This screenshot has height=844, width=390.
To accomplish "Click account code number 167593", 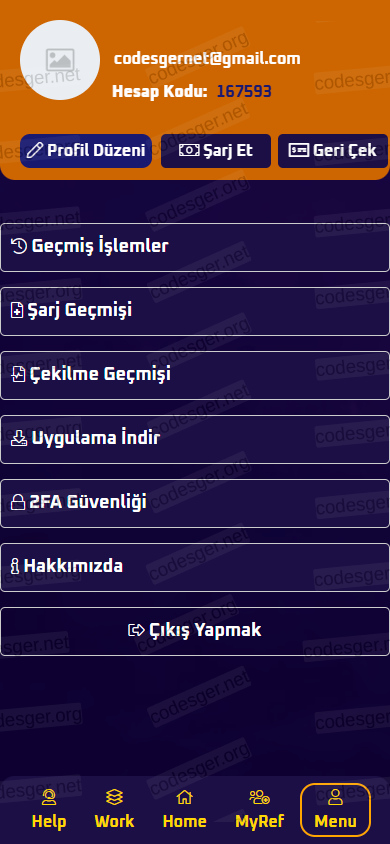I will pos(244,92).
